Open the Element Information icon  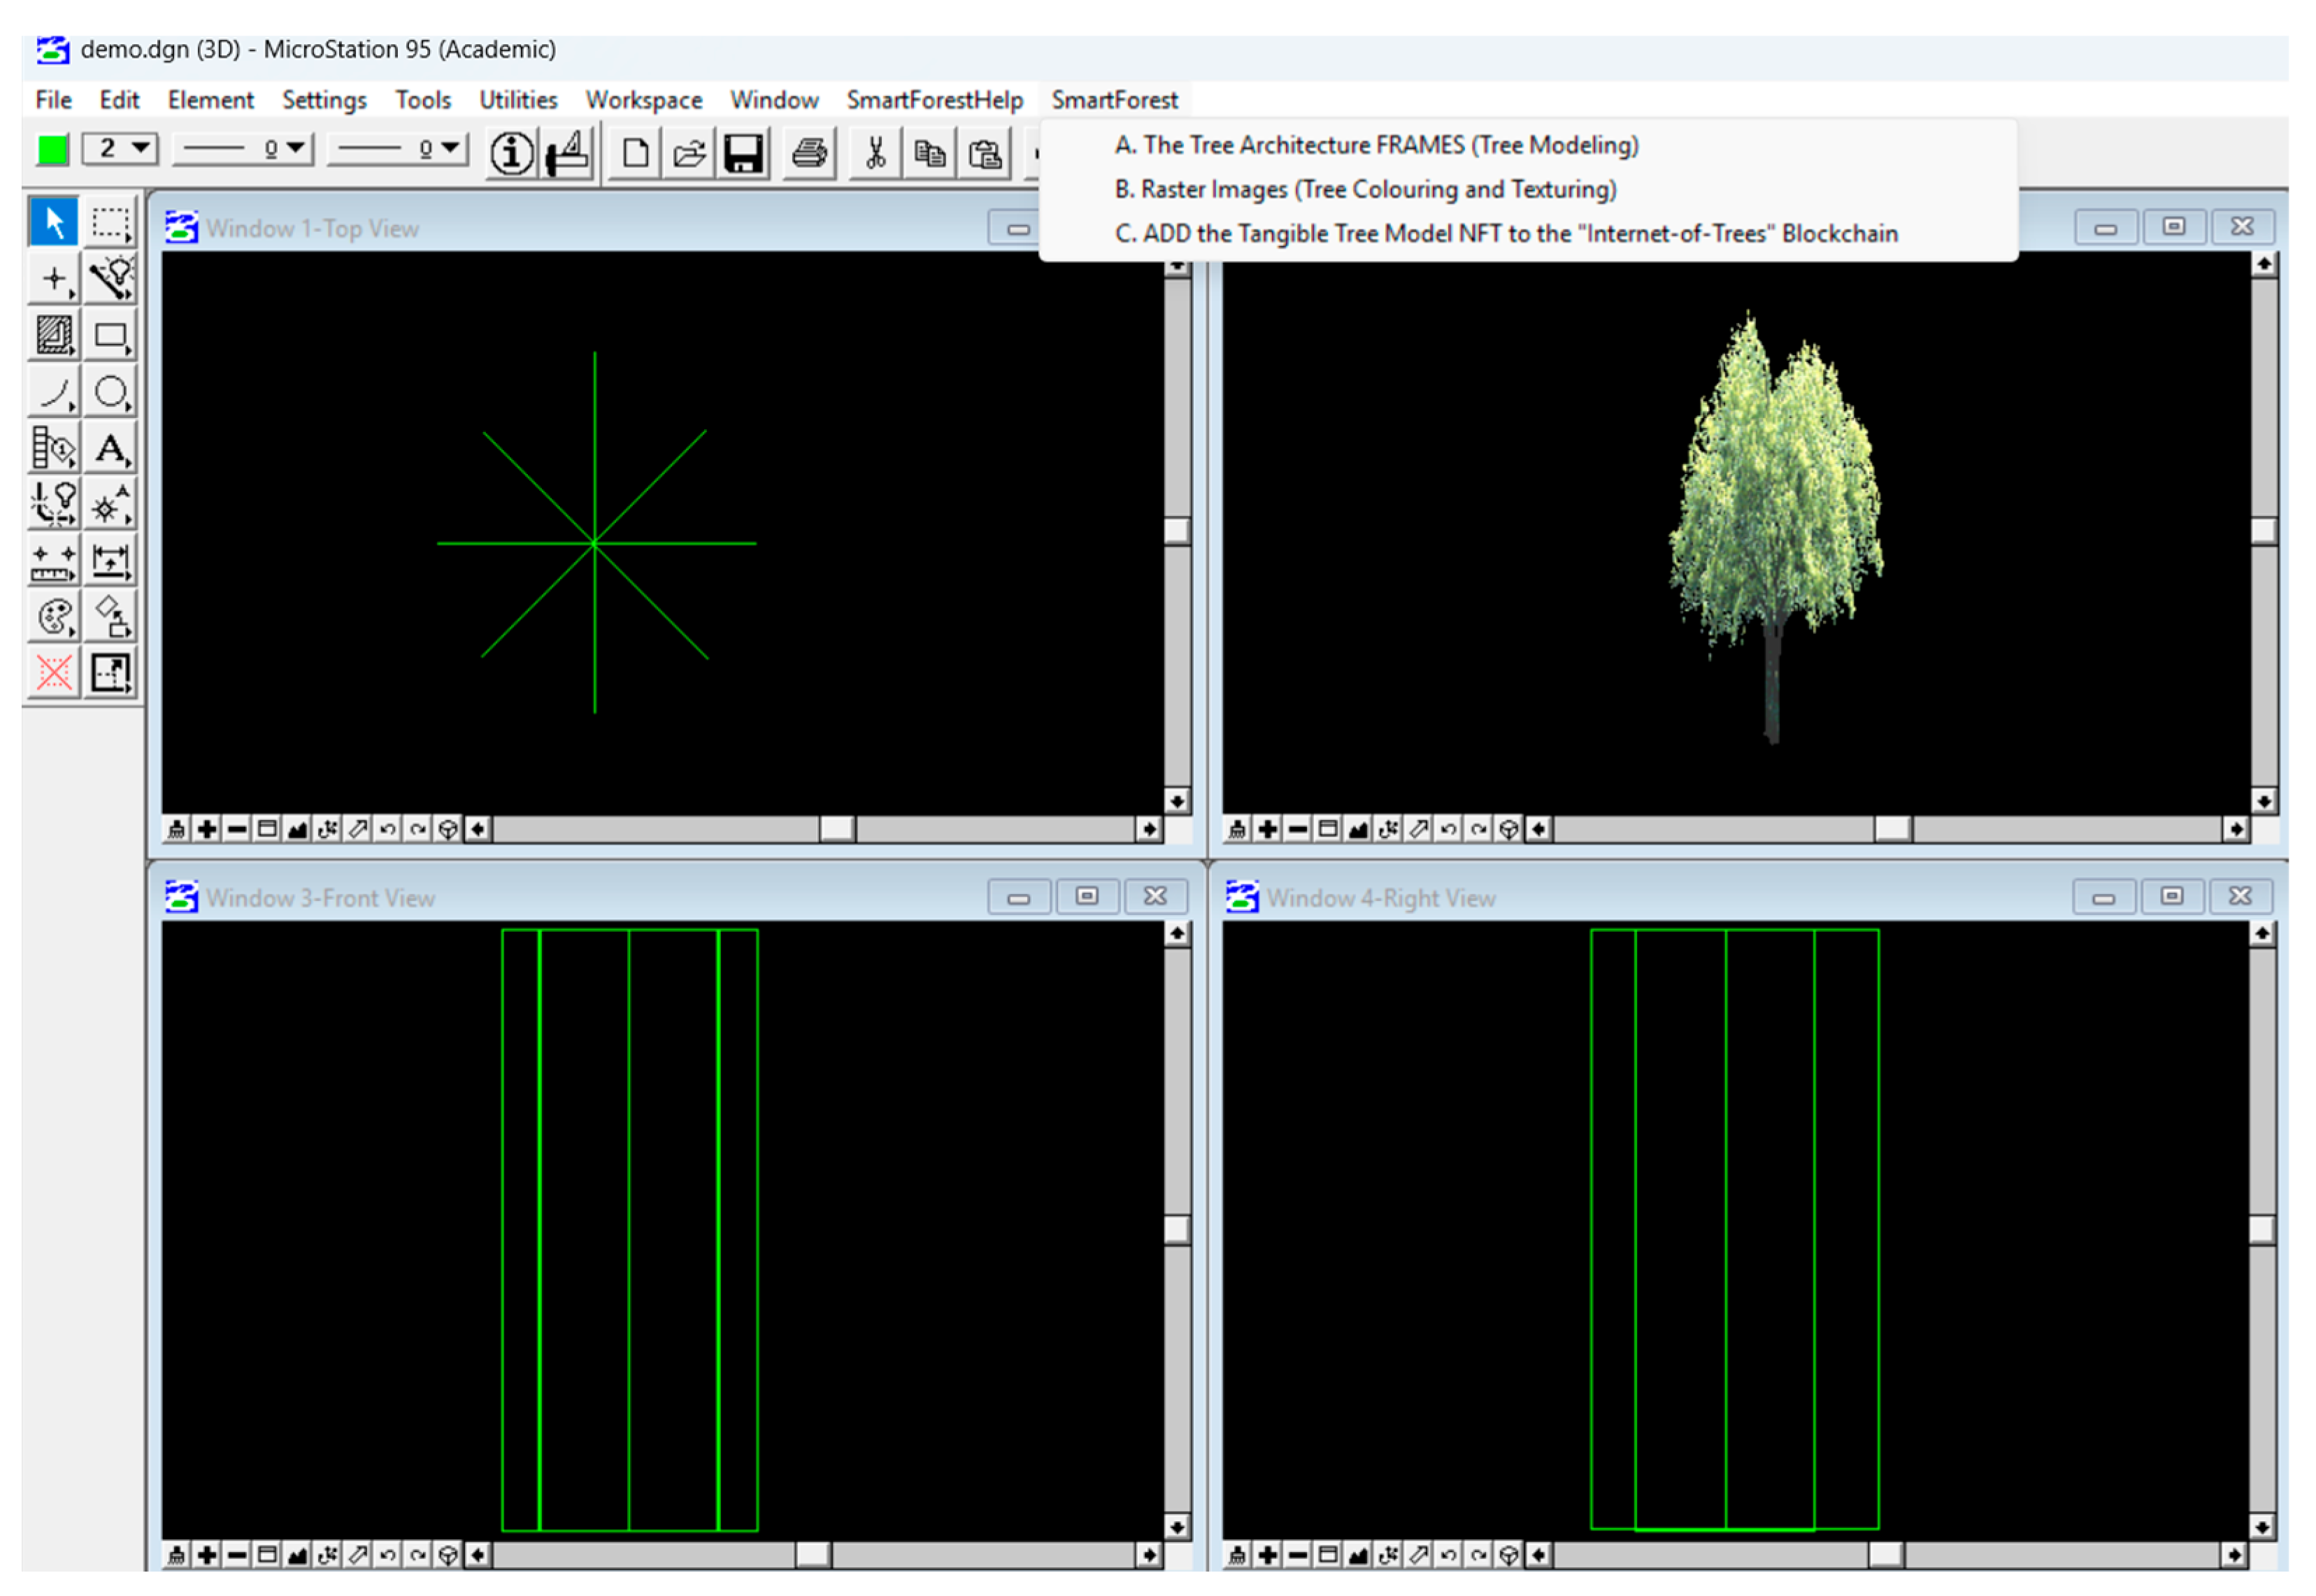click(511, 153)
